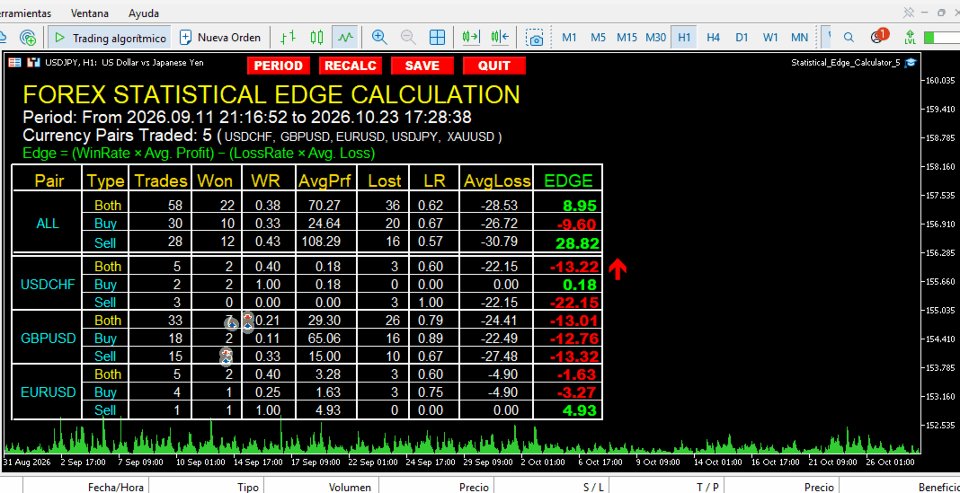Image resolution: width=960 pixels, height=493 pixels.
Task: Open account notifications with red badge
Action: [879, 37]
